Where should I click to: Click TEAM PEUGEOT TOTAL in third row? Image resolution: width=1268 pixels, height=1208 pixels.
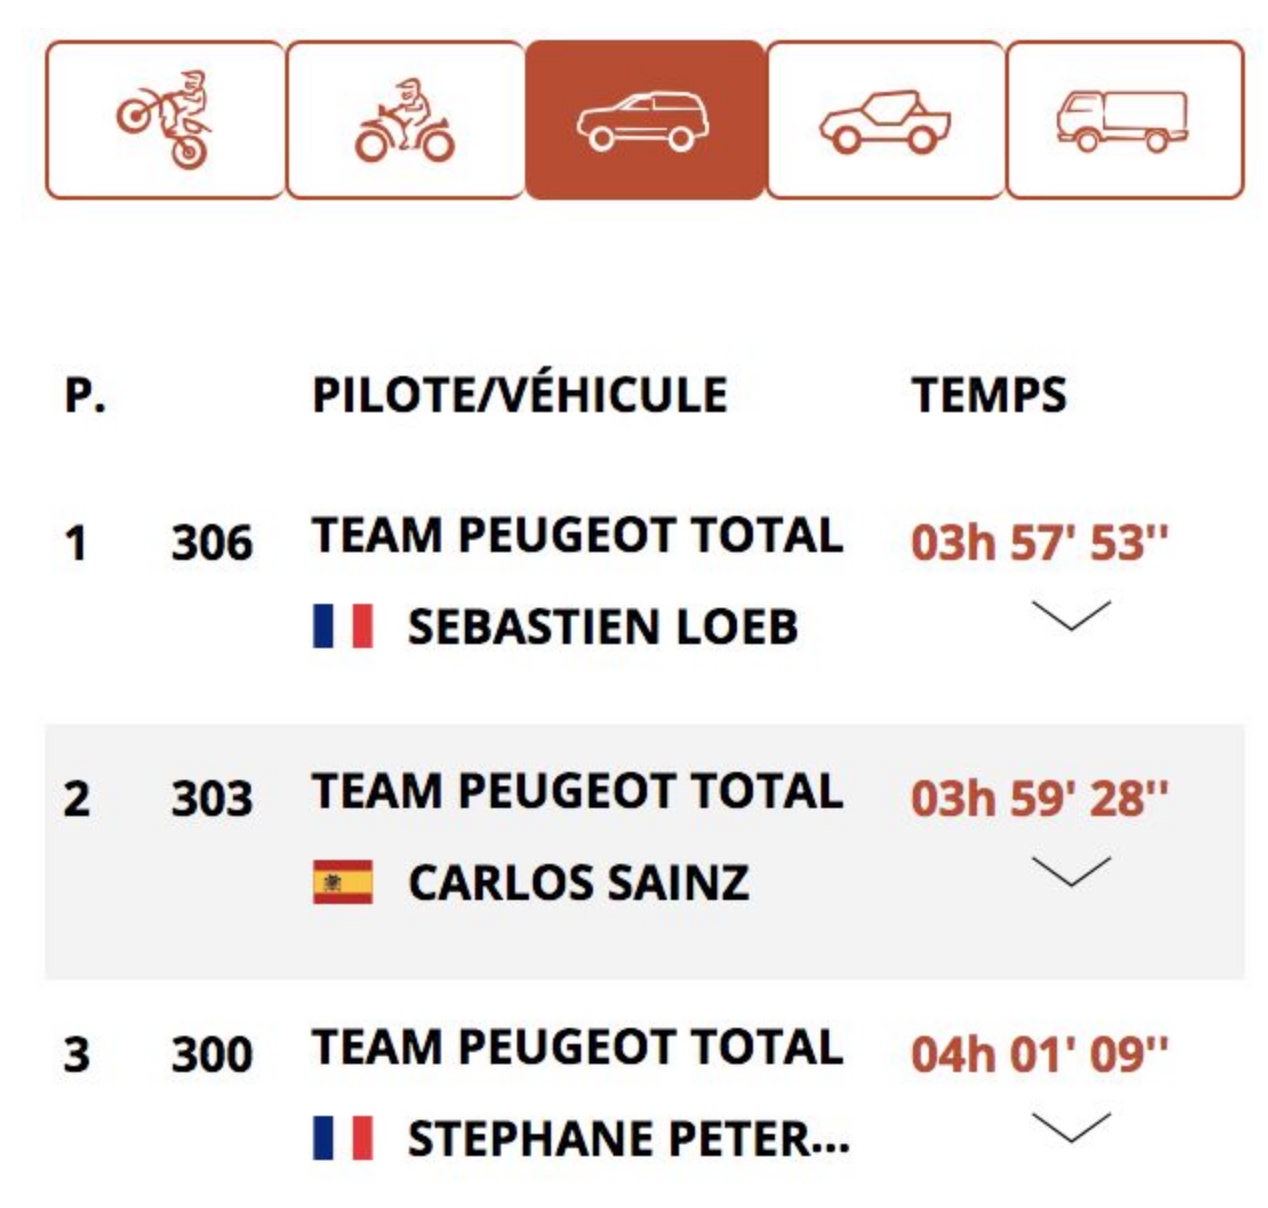577,1047
